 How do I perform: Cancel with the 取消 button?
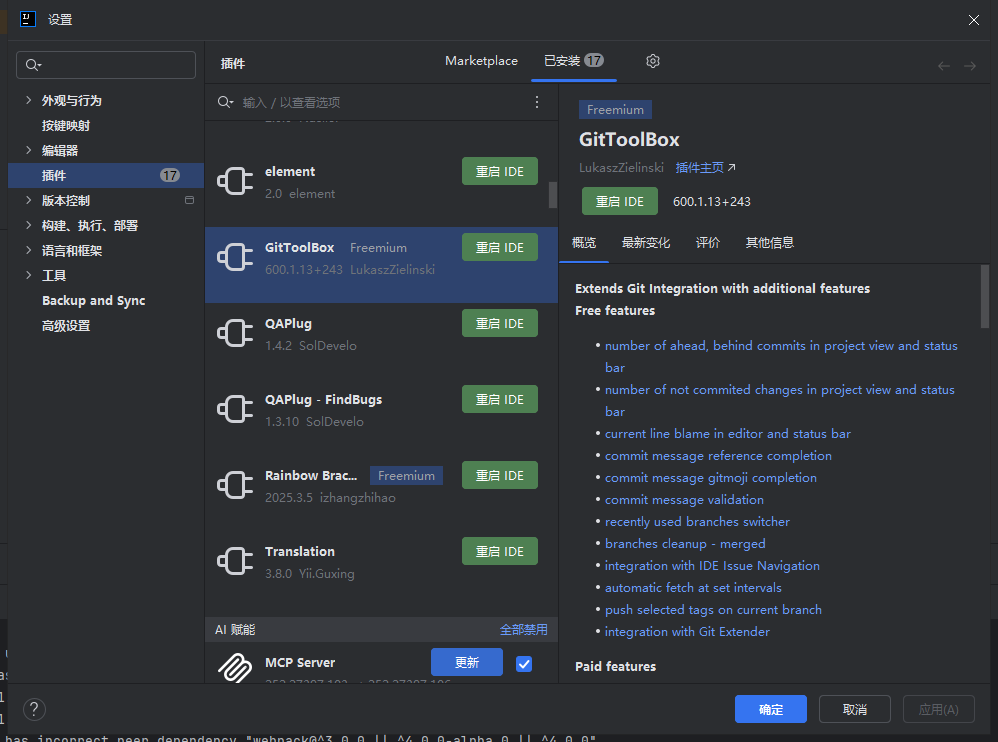click(854, 709)
